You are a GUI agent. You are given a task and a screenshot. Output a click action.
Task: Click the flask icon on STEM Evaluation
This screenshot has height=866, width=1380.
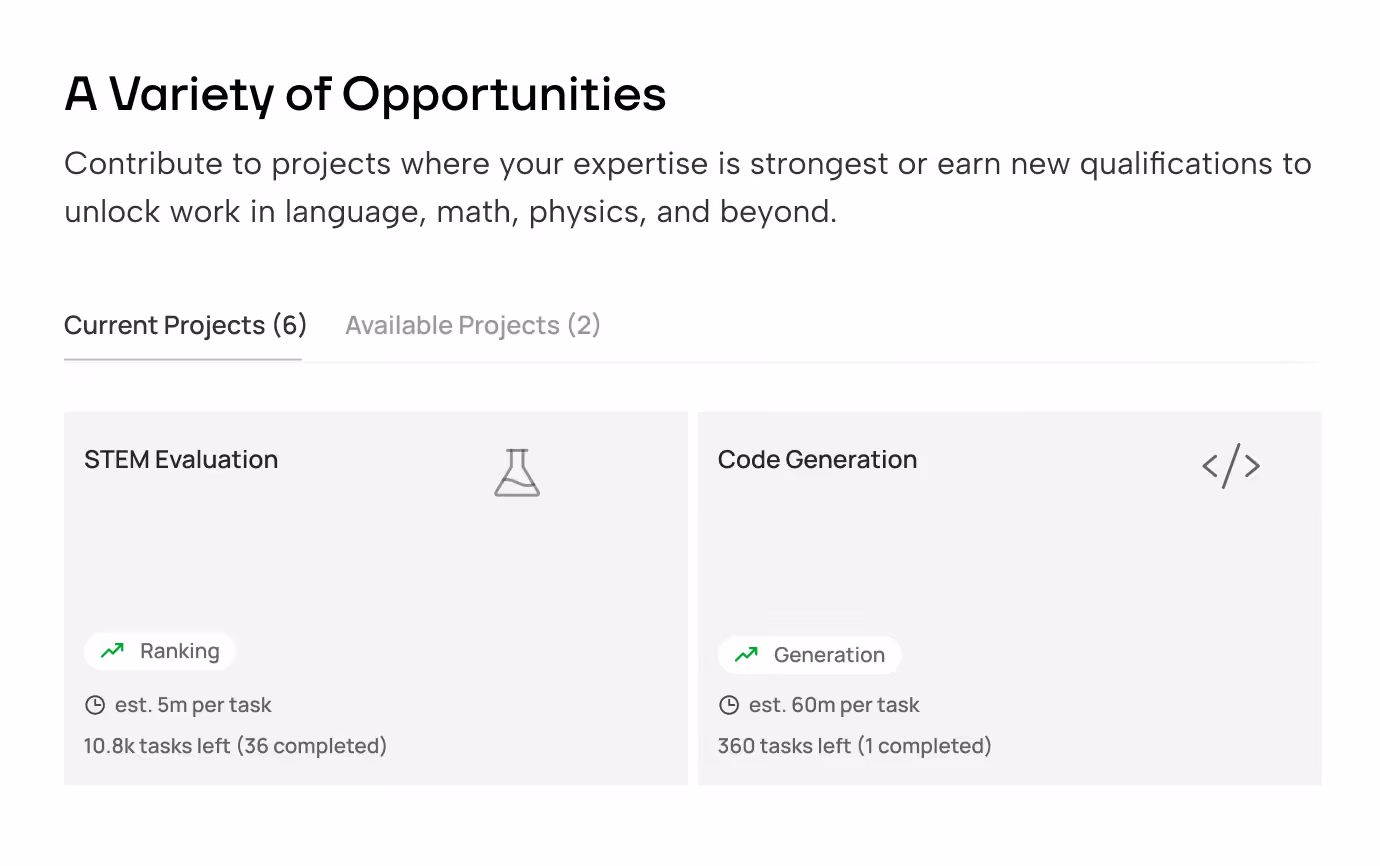(517, 473)
